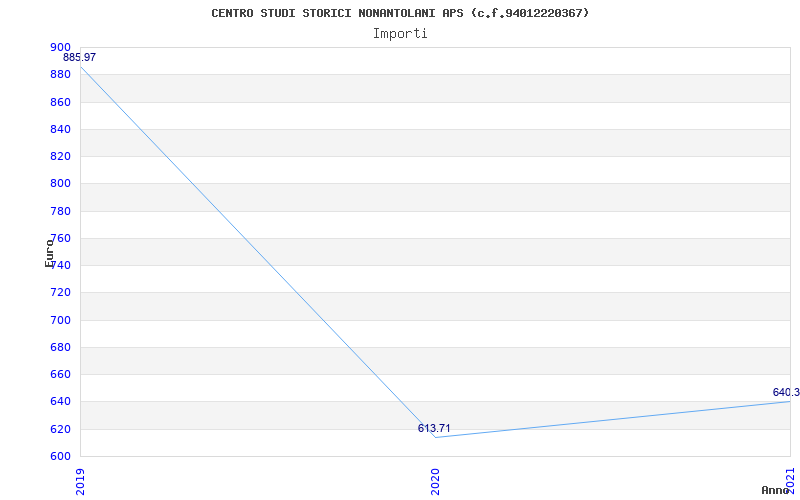Select the 885.97 data label
Image resolution: width=800 pixels, height=500 pixels.
coord(80,58)
